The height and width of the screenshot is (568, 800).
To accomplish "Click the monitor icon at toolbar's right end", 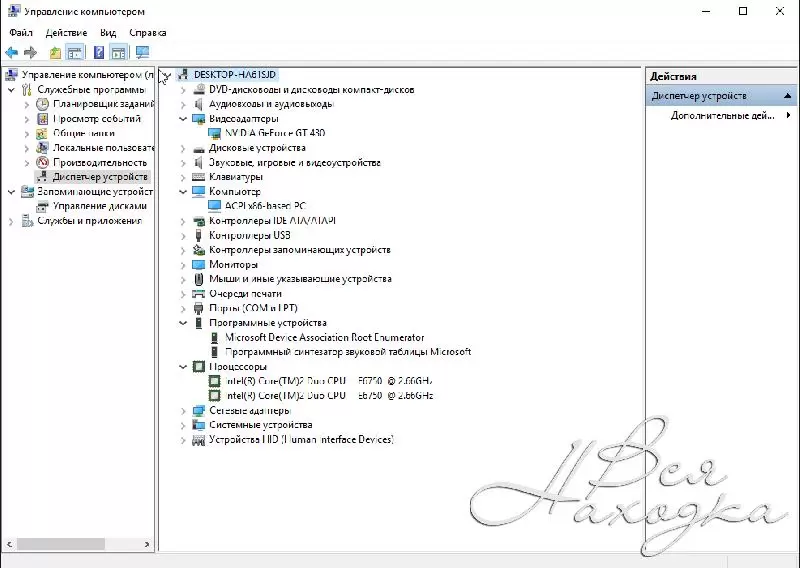I will (x=142, y=52).
